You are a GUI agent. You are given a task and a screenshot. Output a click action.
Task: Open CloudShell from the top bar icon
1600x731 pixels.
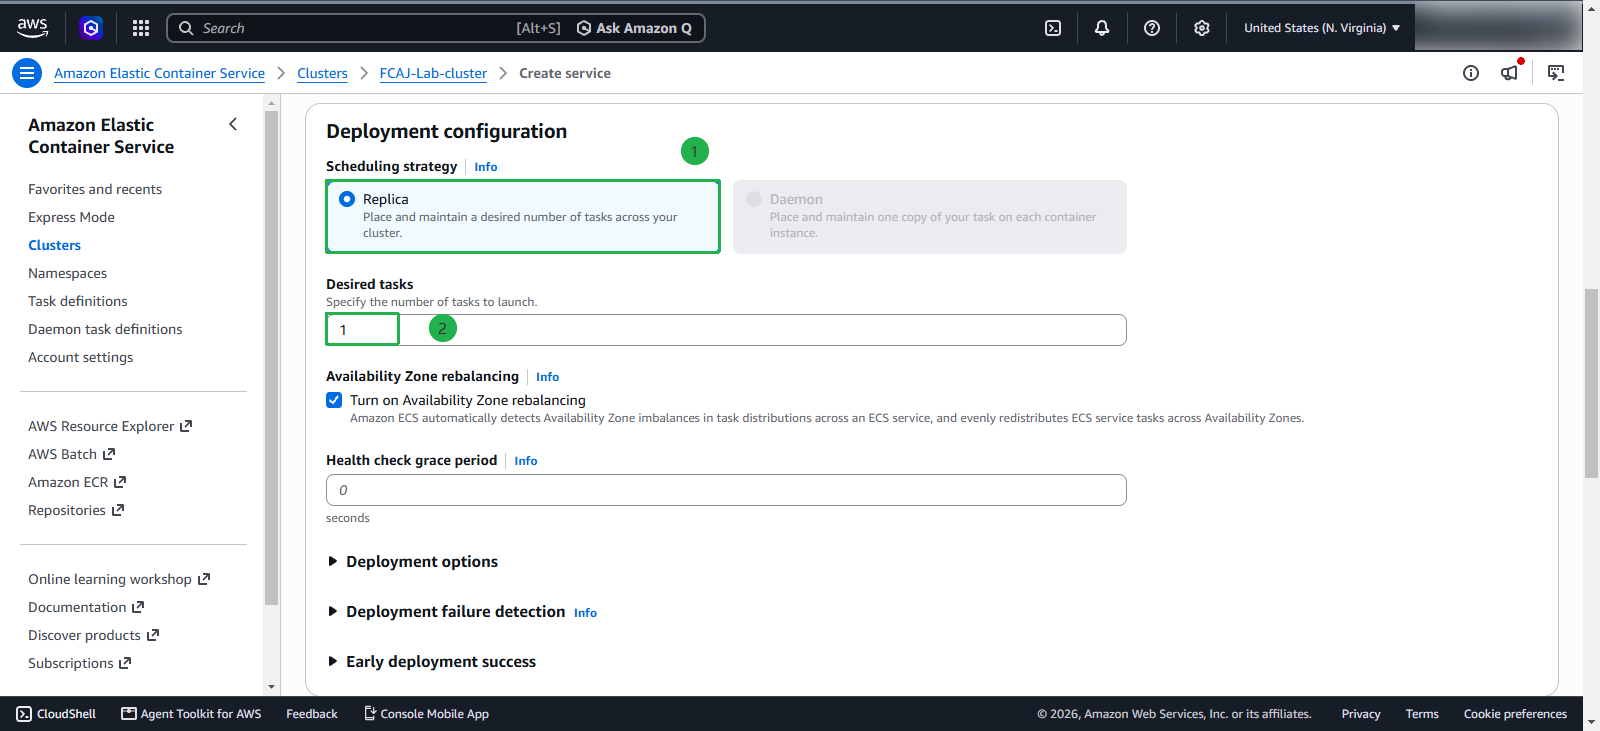click(x=1053, y=28)
